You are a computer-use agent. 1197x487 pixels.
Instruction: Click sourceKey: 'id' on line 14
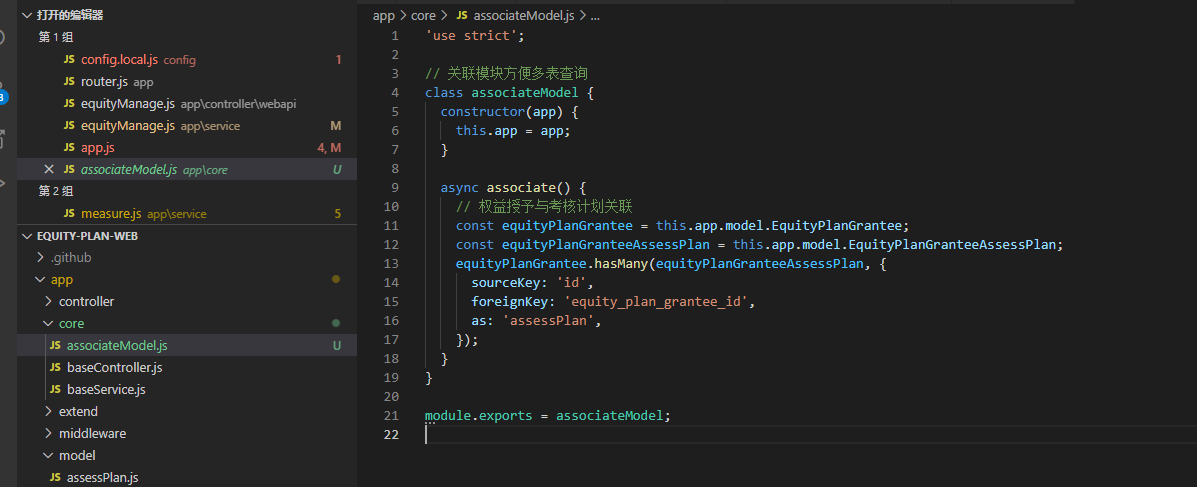(532, 282)
